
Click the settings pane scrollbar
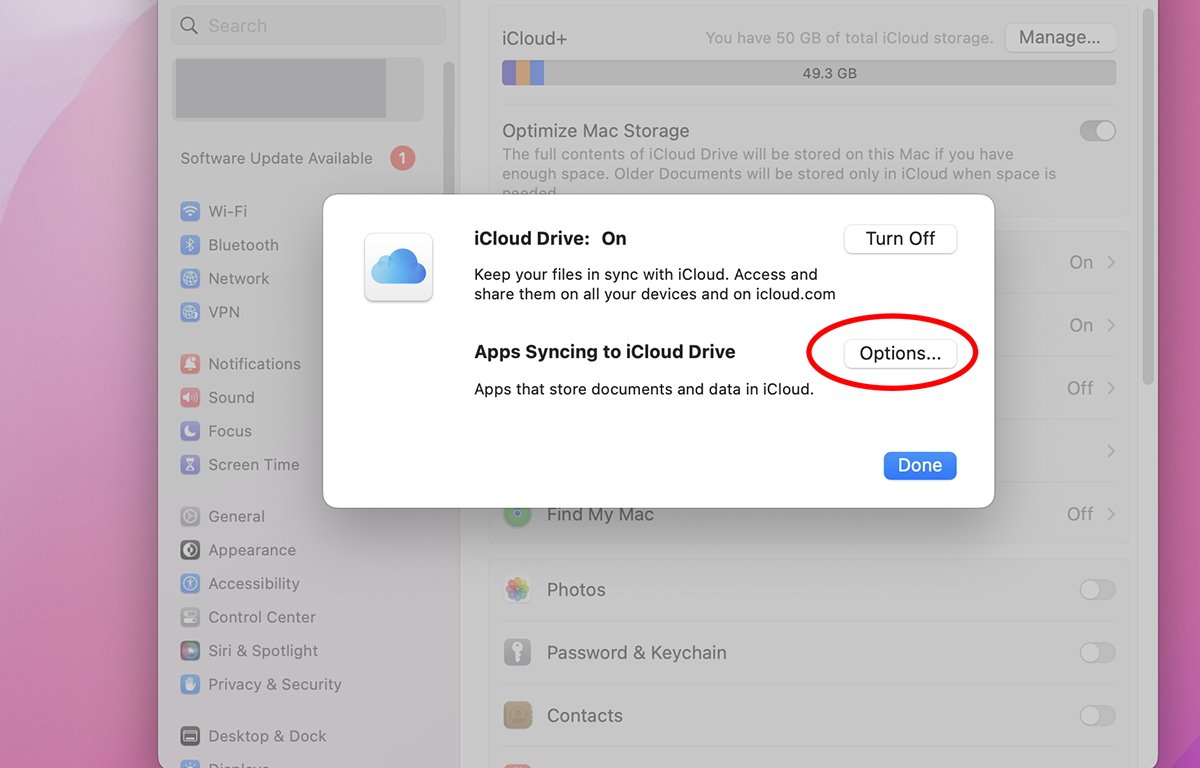(1147, 198)
